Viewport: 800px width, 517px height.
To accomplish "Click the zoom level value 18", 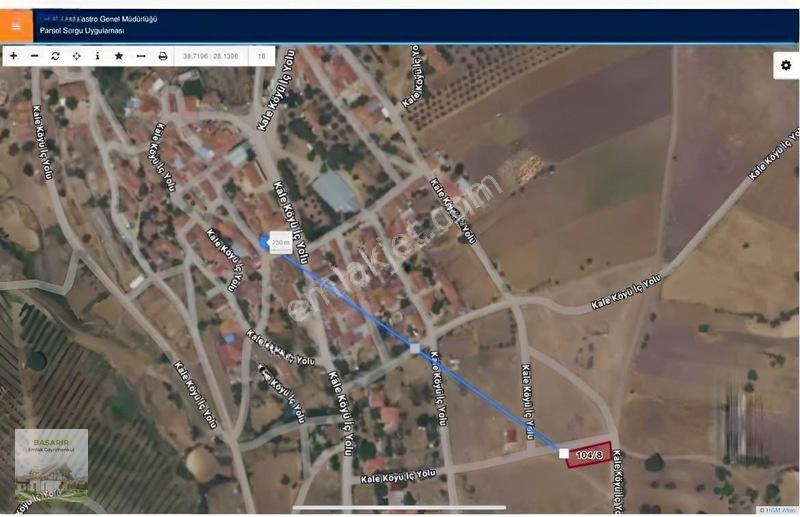I will tap(262, 56).
